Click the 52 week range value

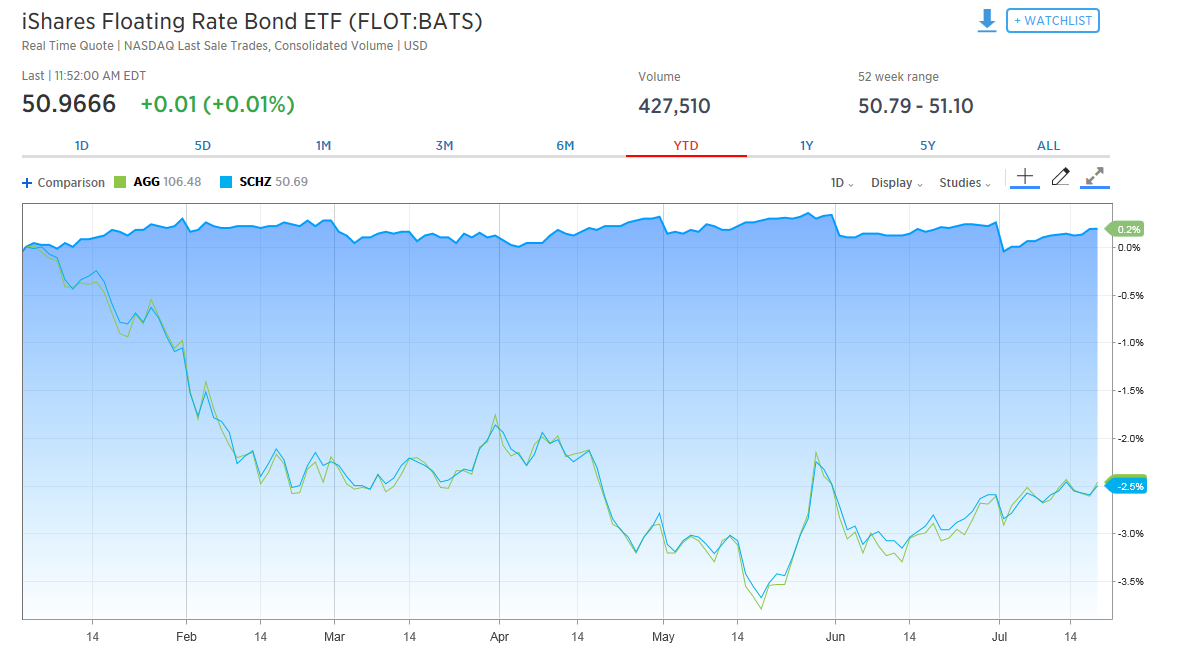coord(917,105)
